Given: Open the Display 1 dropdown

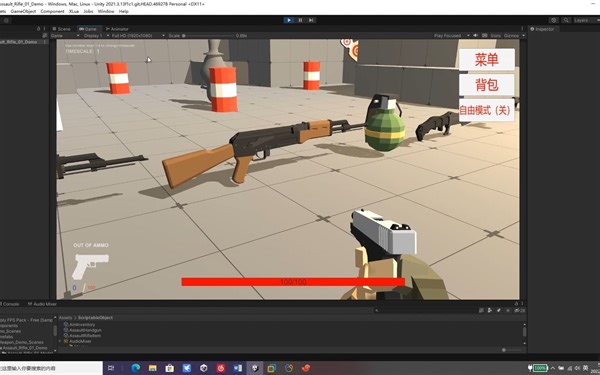Looking at the screenshot, I should coord(95,36).
